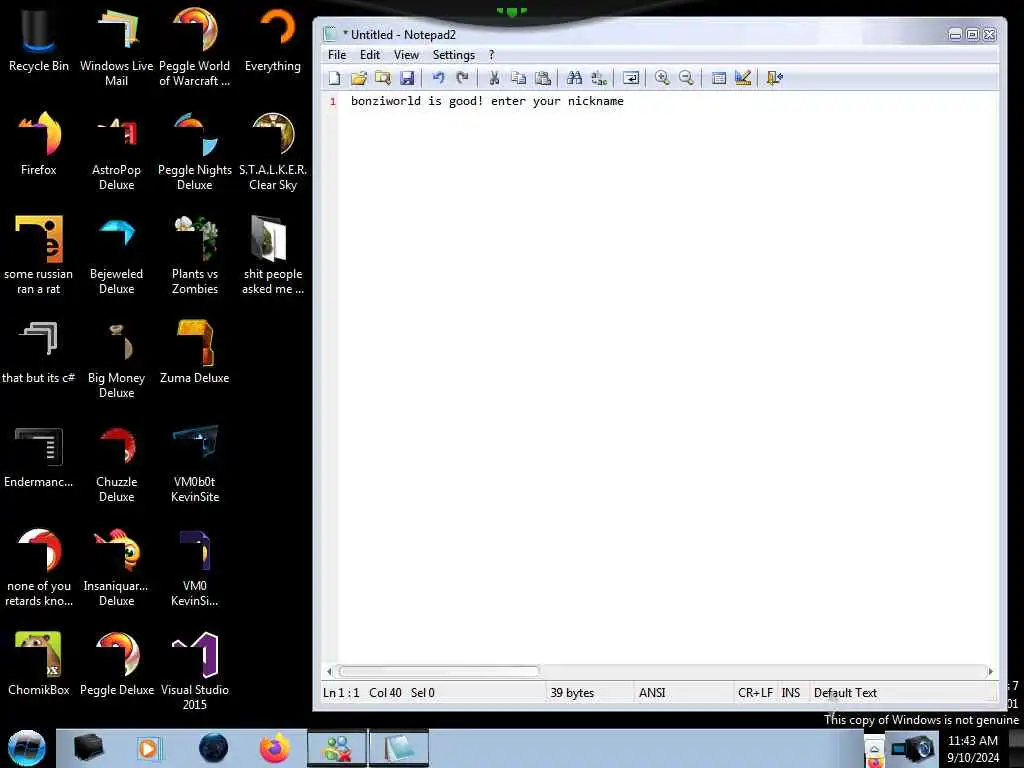The width and height of the screenshot is (1024, 768).
Task: Toggle word wrap toolbar icon
Action: pyautogui.click(x=631, y=78)
